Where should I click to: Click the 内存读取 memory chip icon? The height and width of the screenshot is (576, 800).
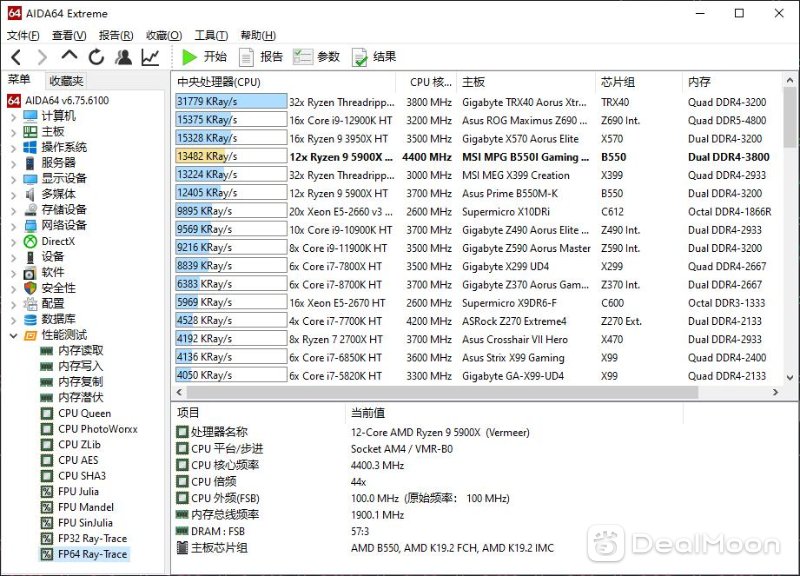tap(46, 351)
